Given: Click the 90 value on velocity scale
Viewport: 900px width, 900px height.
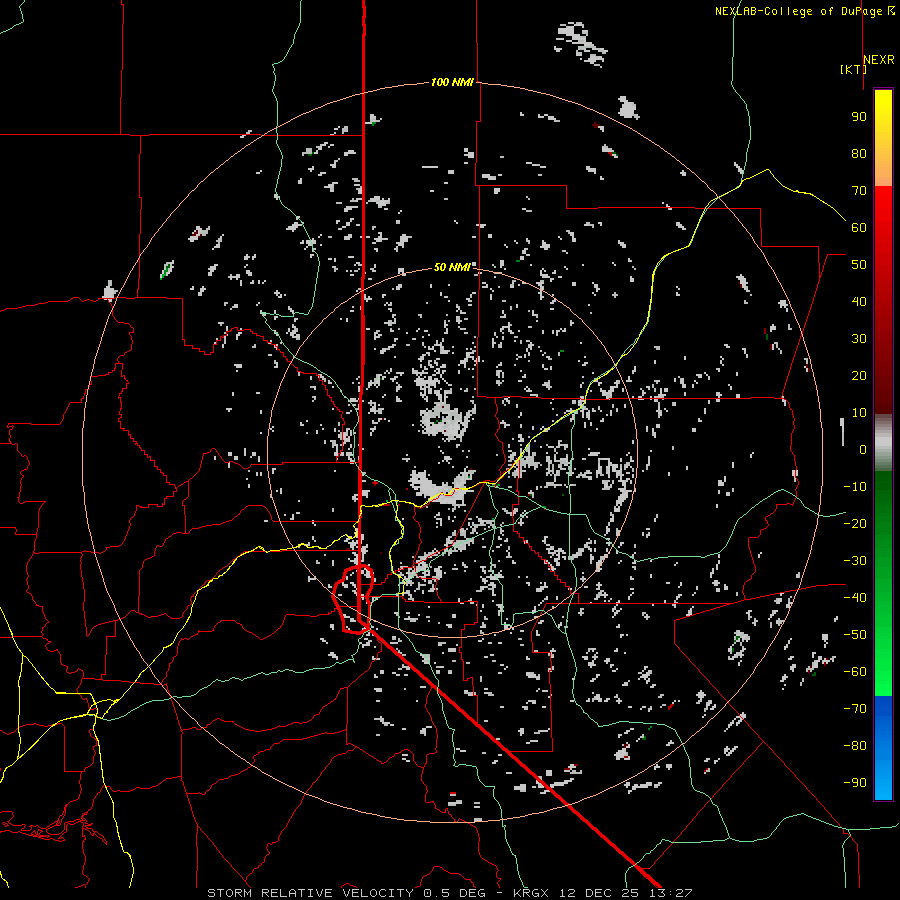Looking at the screenshot, I should tap(859, 117).
